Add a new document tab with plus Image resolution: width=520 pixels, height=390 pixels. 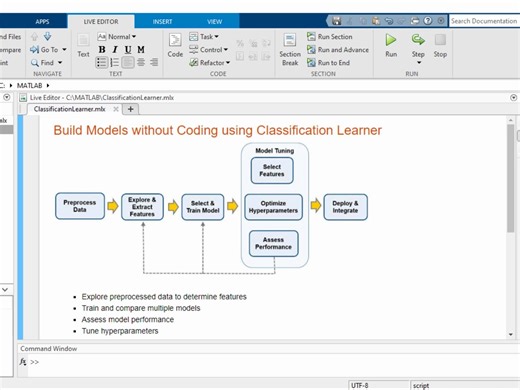point(131,109)
